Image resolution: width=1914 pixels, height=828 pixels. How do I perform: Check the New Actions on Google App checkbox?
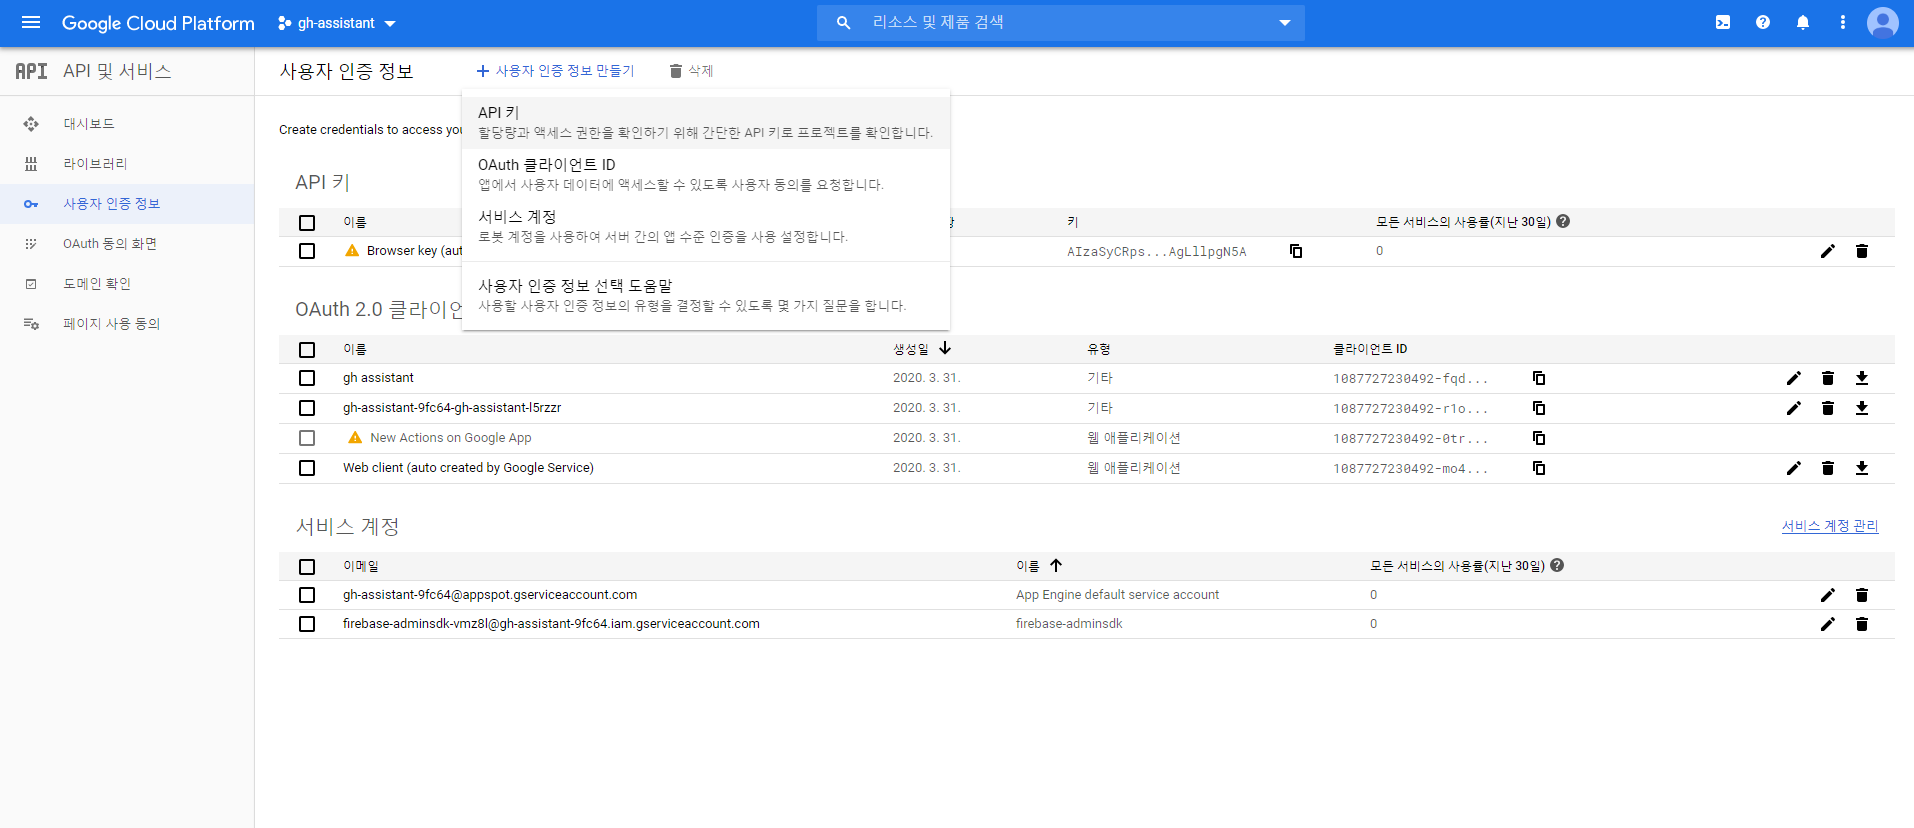pos(307,438)
